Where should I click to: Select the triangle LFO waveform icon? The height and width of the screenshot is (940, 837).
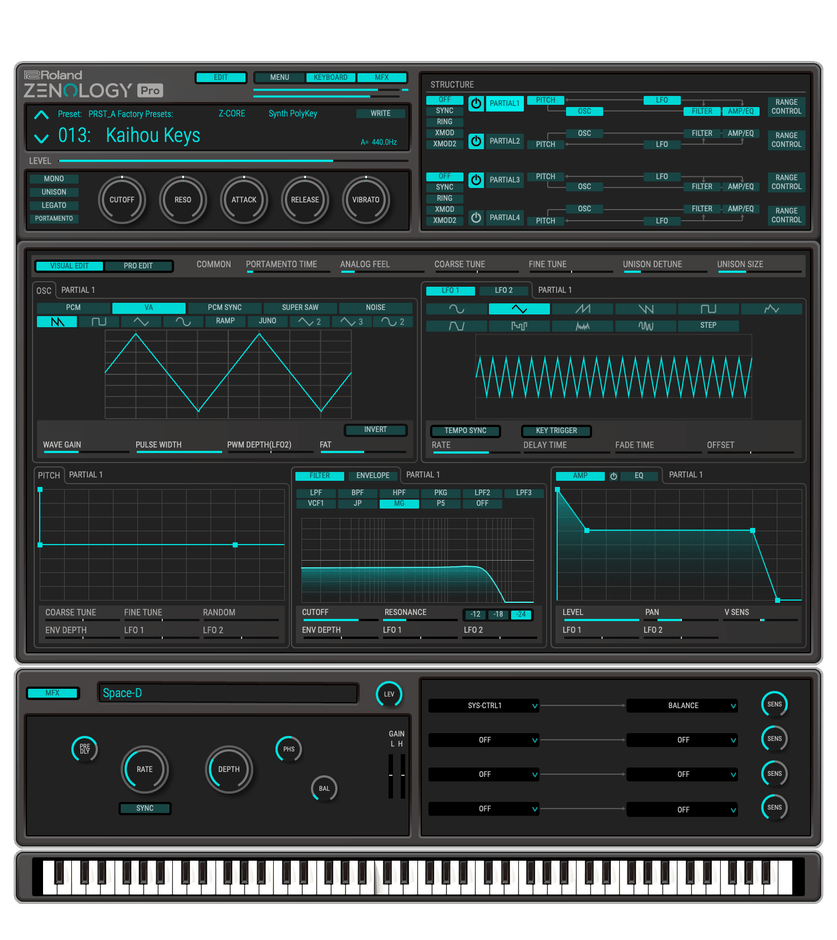519,310
